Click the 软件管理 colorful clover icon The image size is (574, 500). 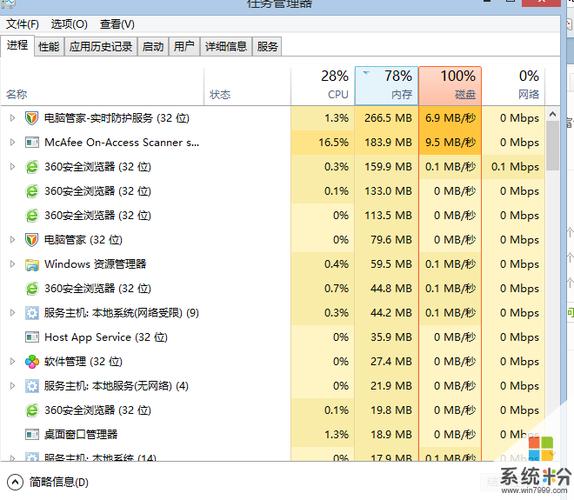[x=32, y=362]
